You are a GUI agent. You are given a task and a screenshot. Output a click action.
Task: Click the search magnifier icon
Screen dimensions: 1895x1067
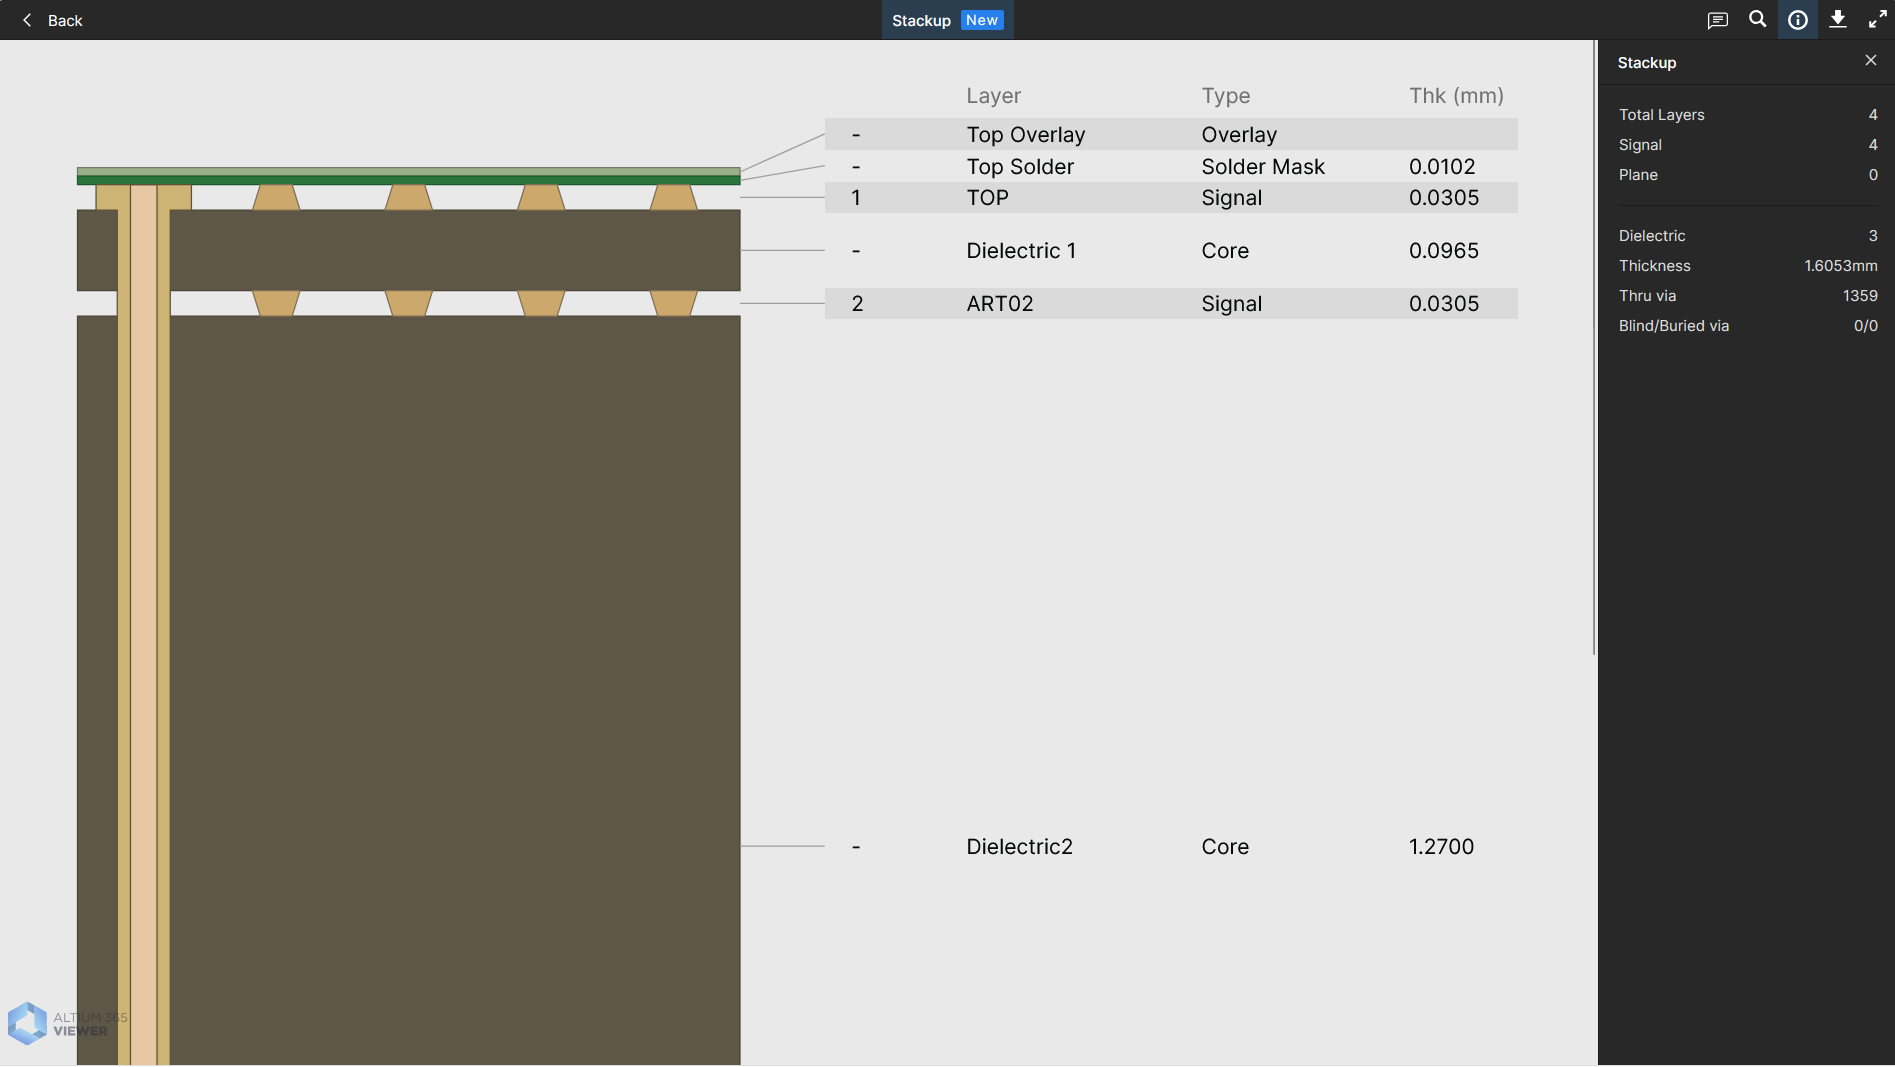1757,20
